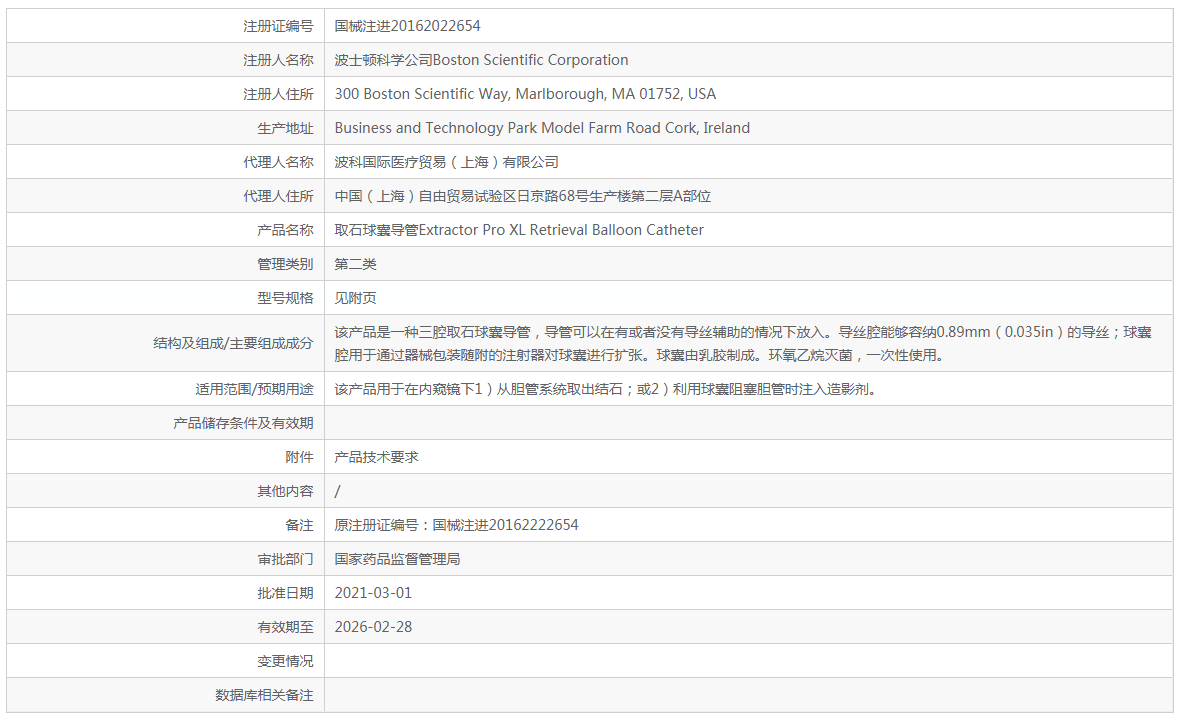The height and width of the screenshot is (721, 1178).
Task: Click the 附件 label
Action: 299,457
